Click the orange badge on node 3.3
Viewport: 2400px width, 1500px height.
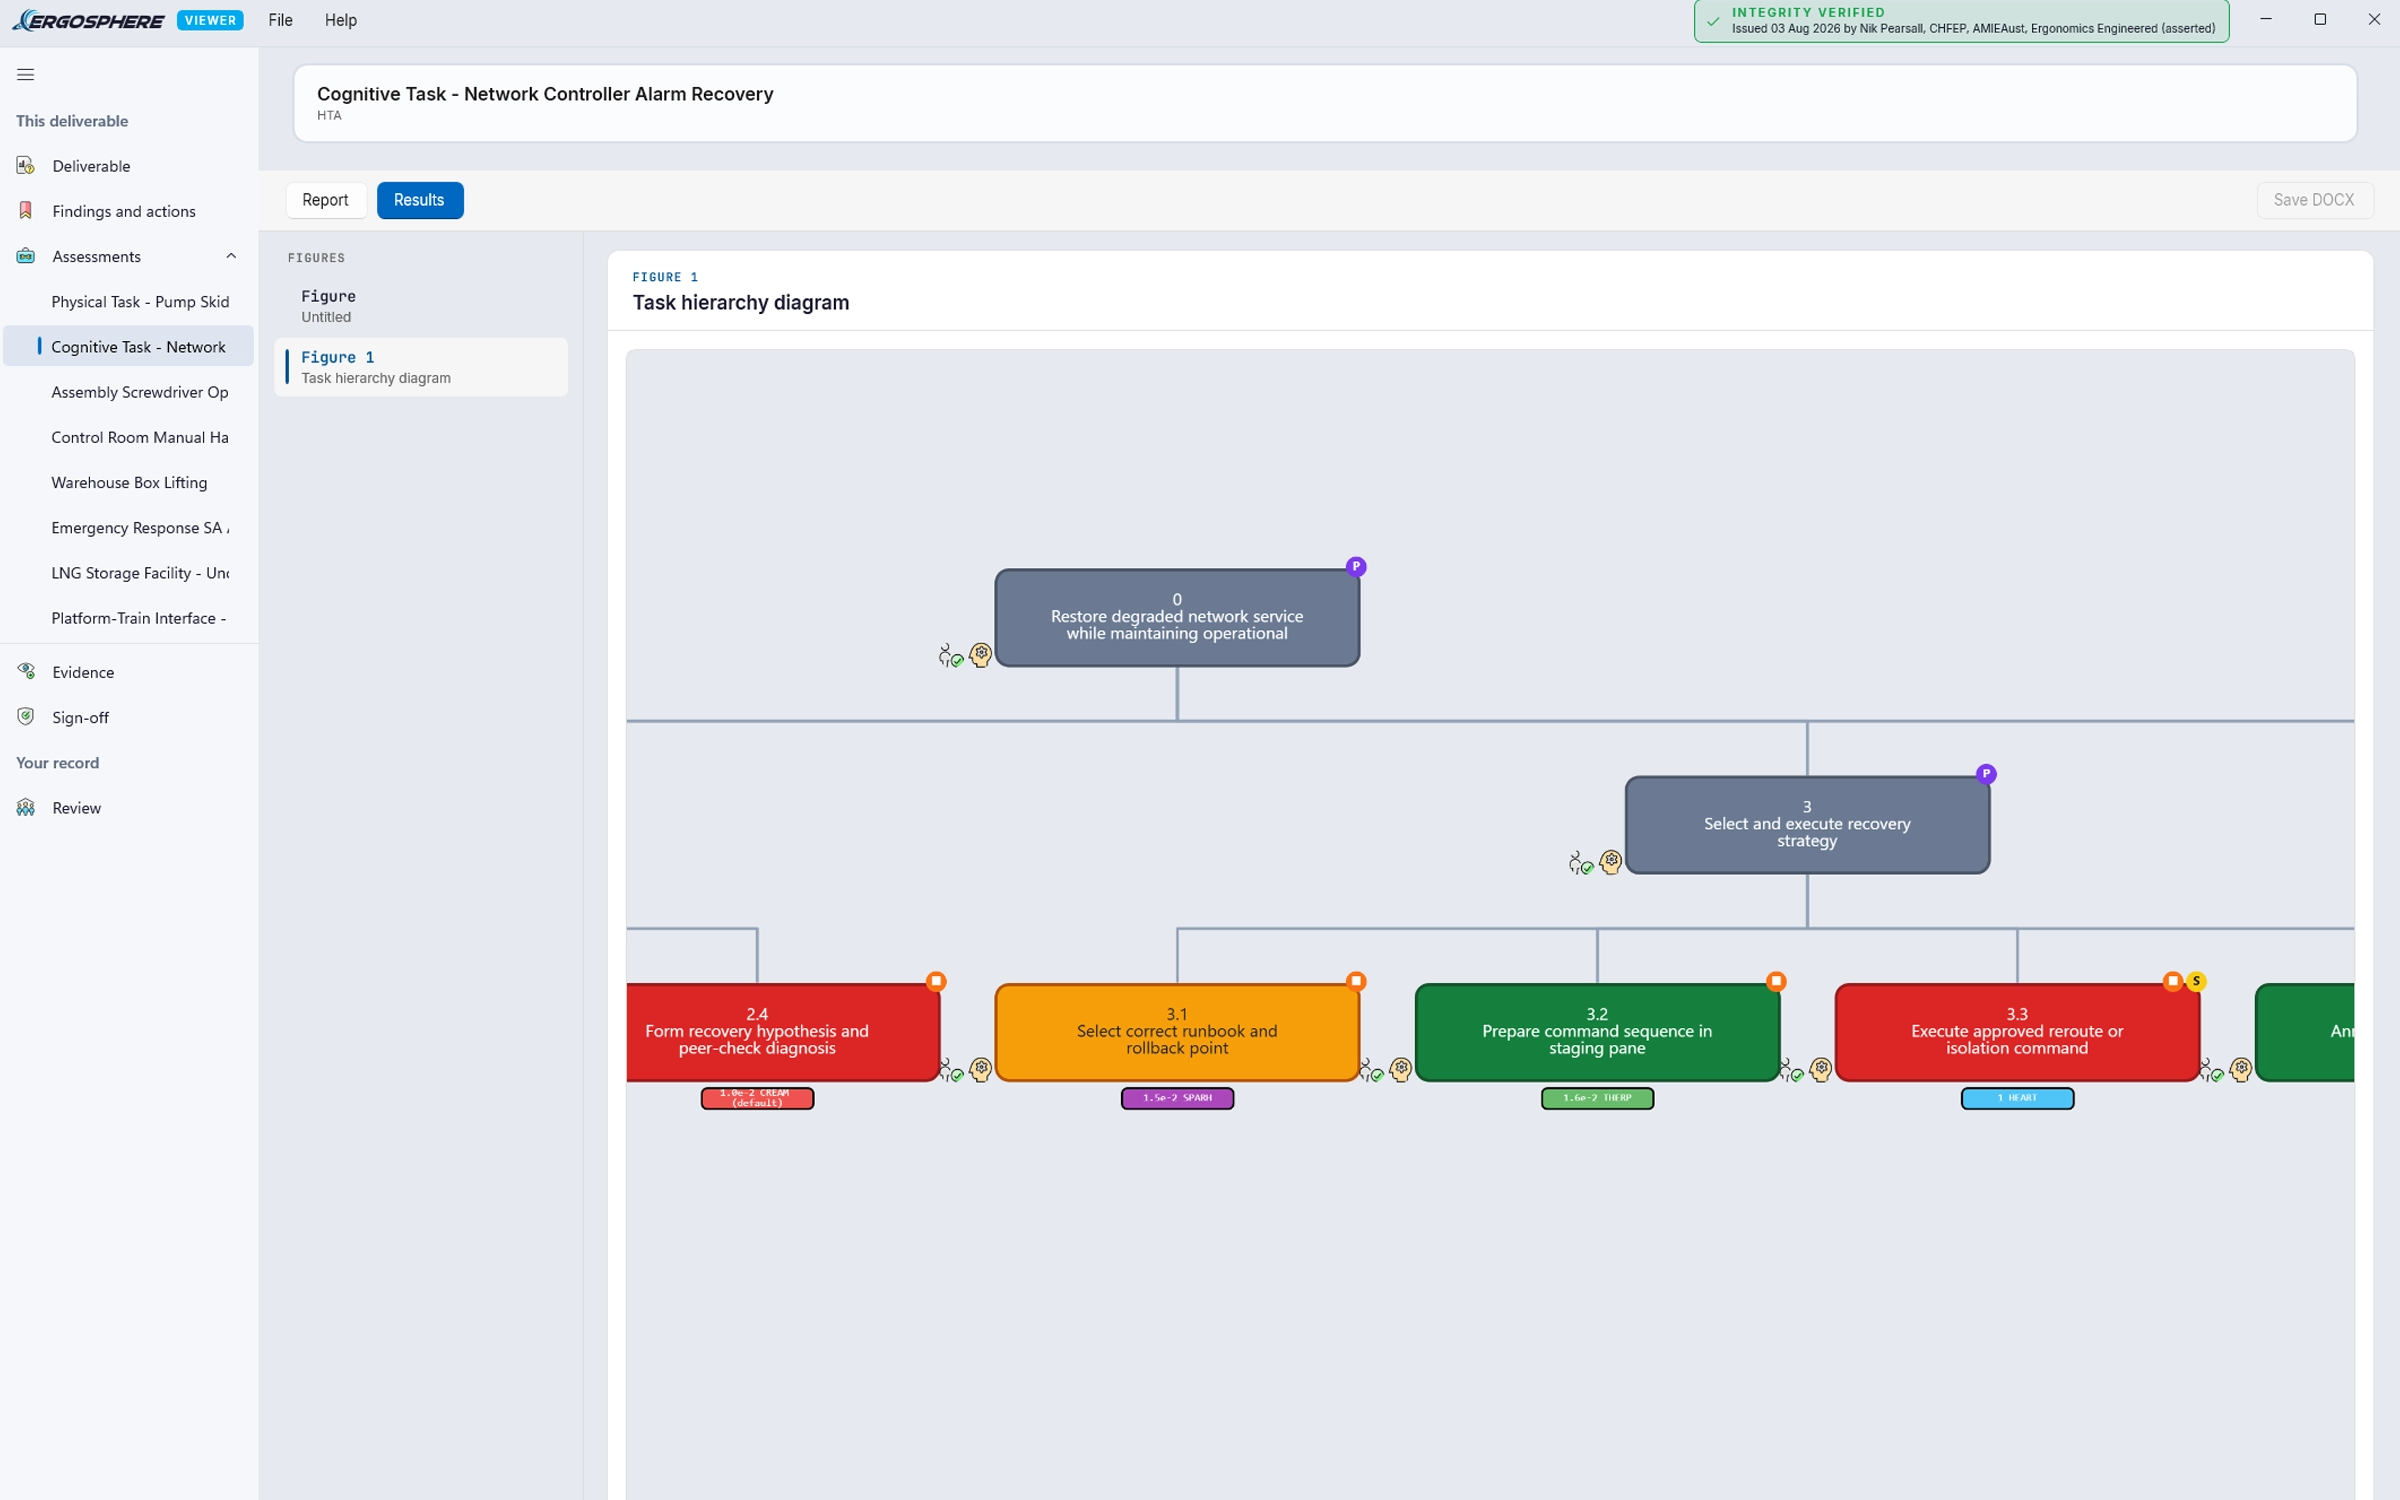coord(2172,981)
